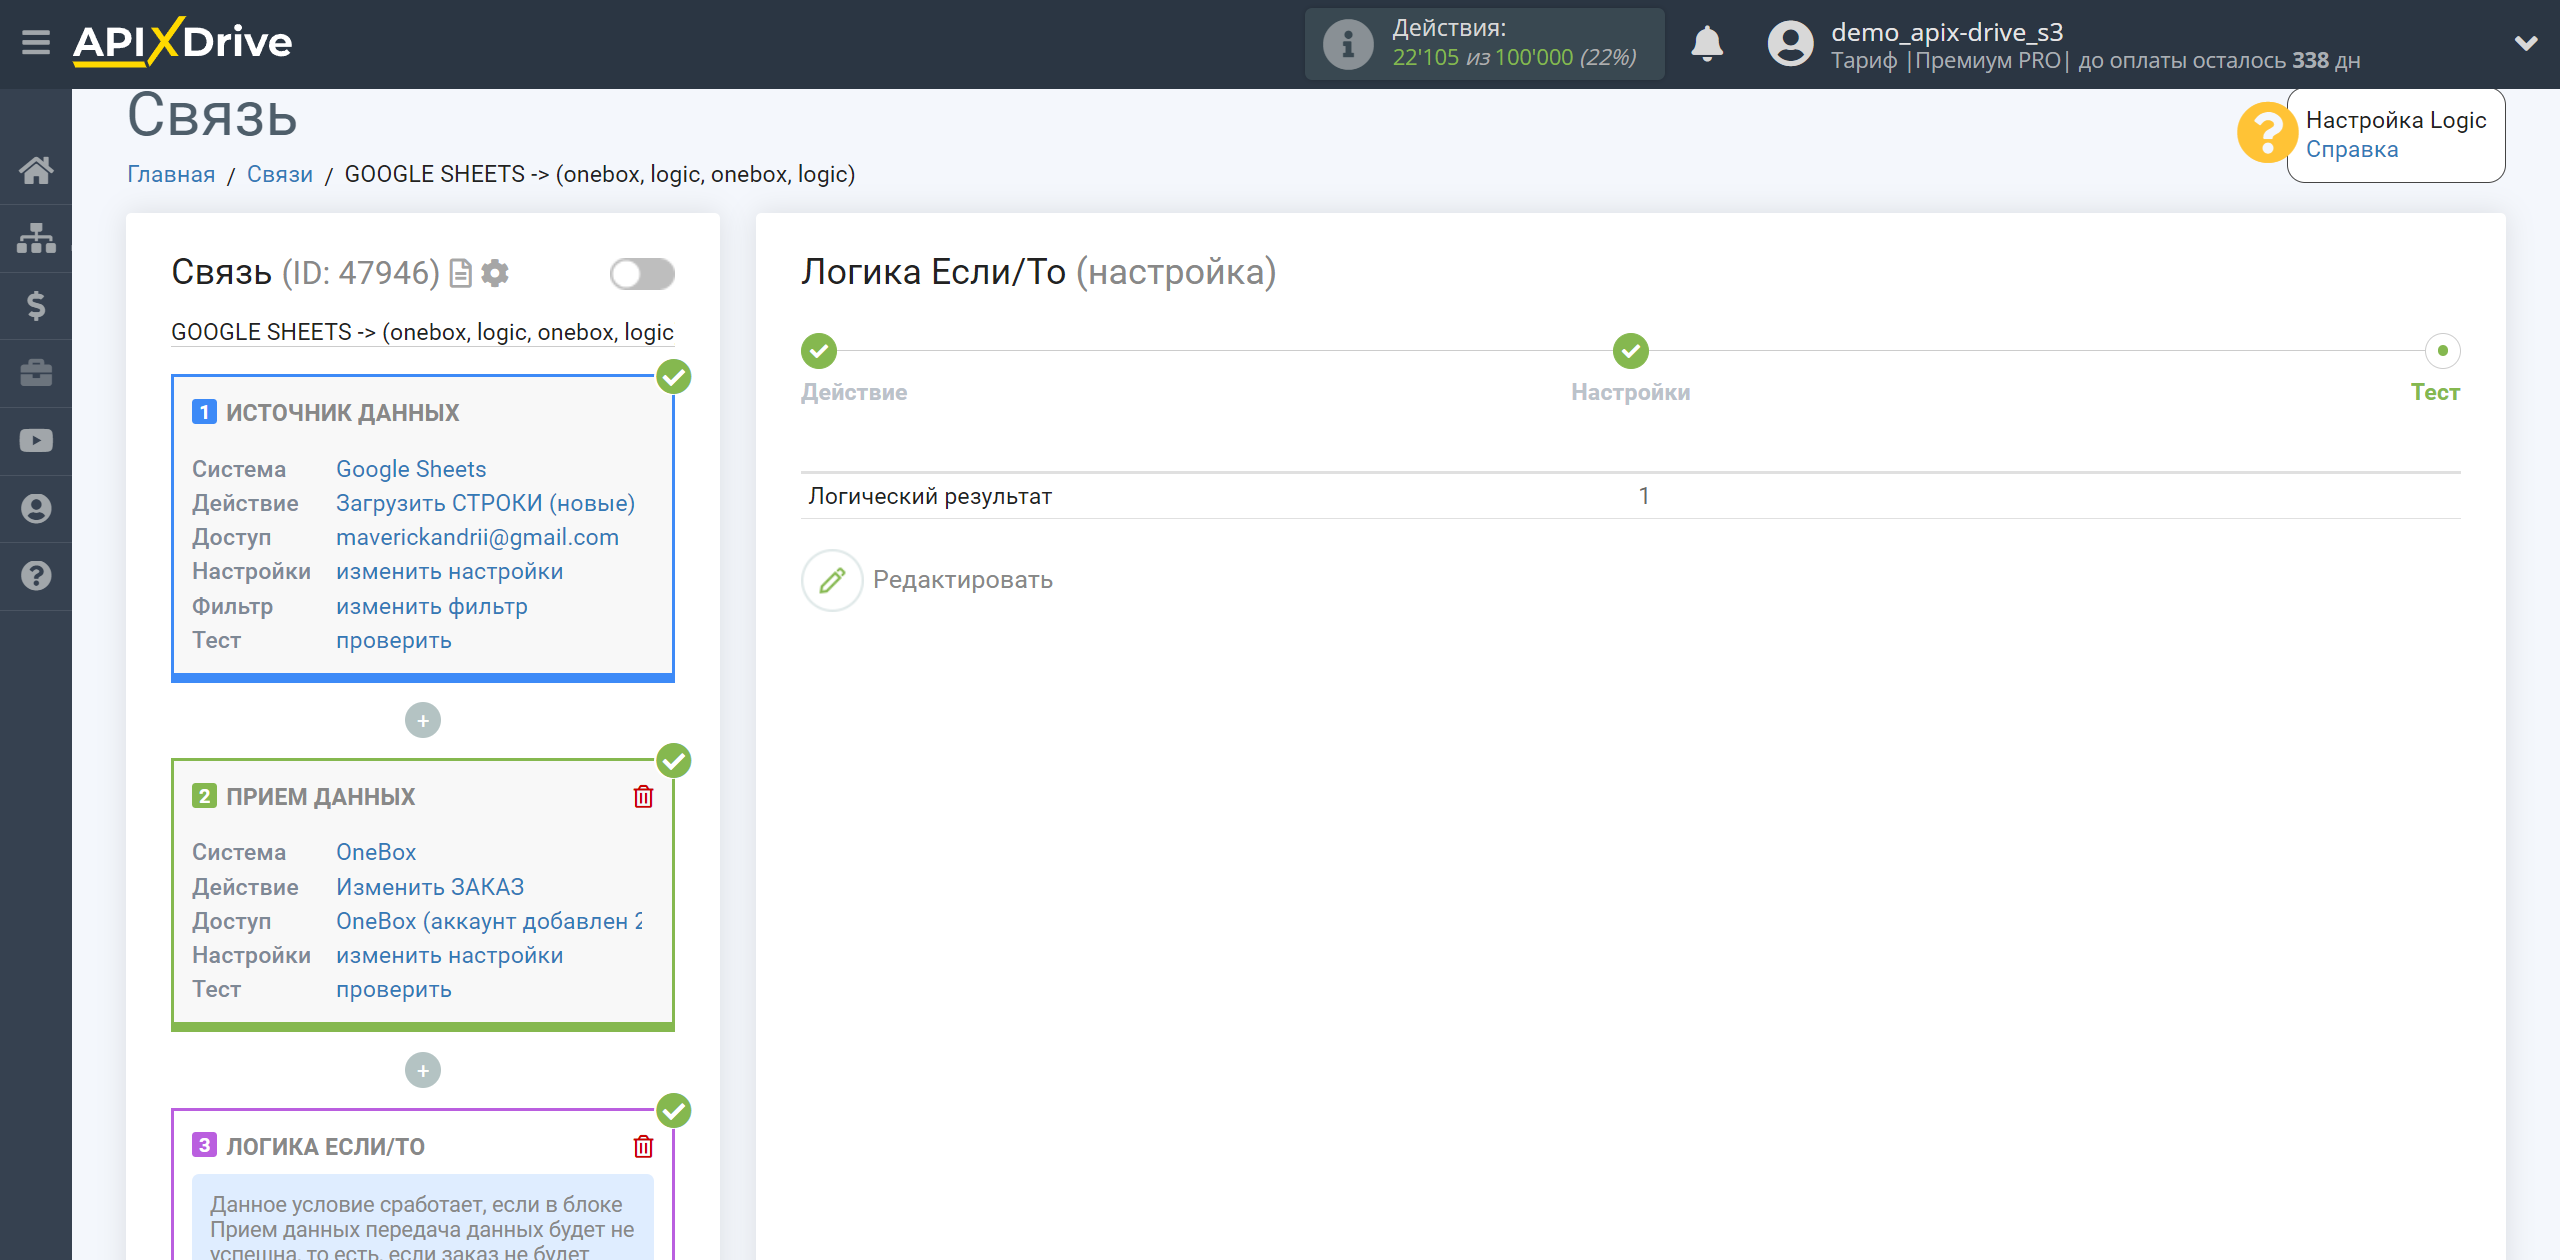The height and width of the screenshot is (1260, 2560).
Task: Click the user avatar icon
Action: pyautogui.click(x=1789, y=44)
